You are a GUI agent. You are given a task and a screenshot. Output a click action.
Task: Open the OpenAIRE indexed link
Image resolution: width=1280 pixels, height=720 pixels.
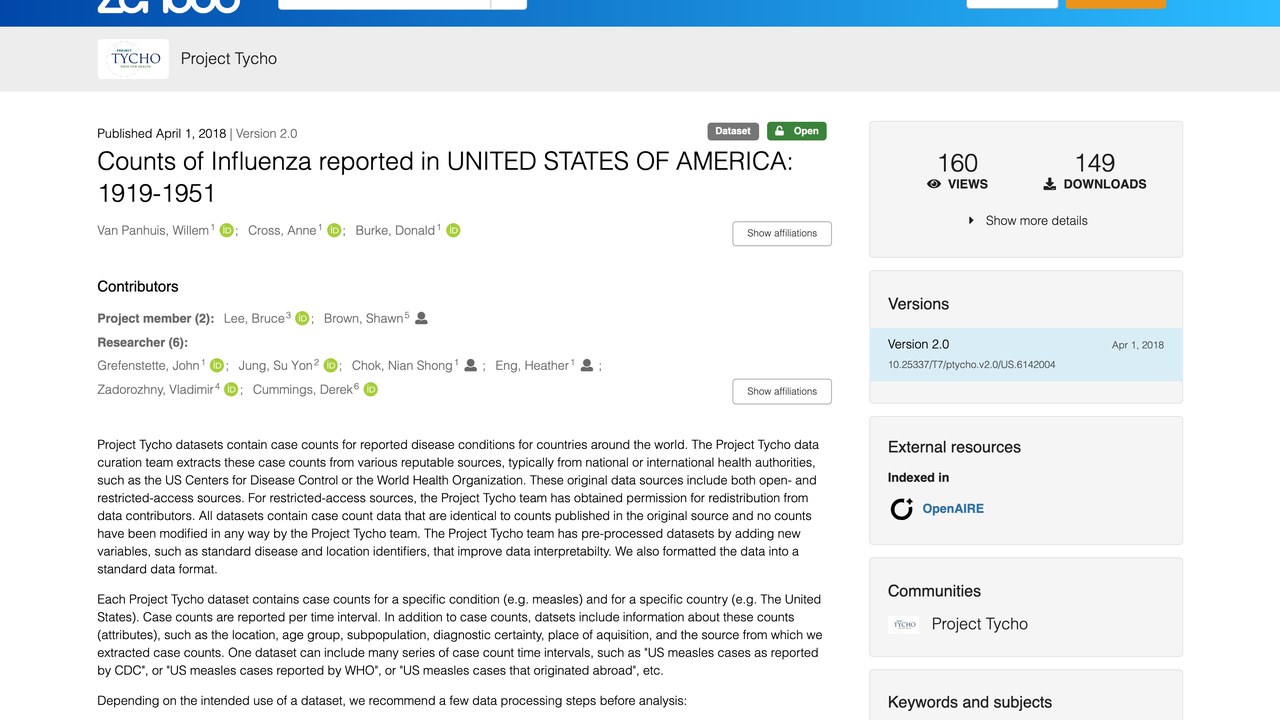click(x=953, y=508)
